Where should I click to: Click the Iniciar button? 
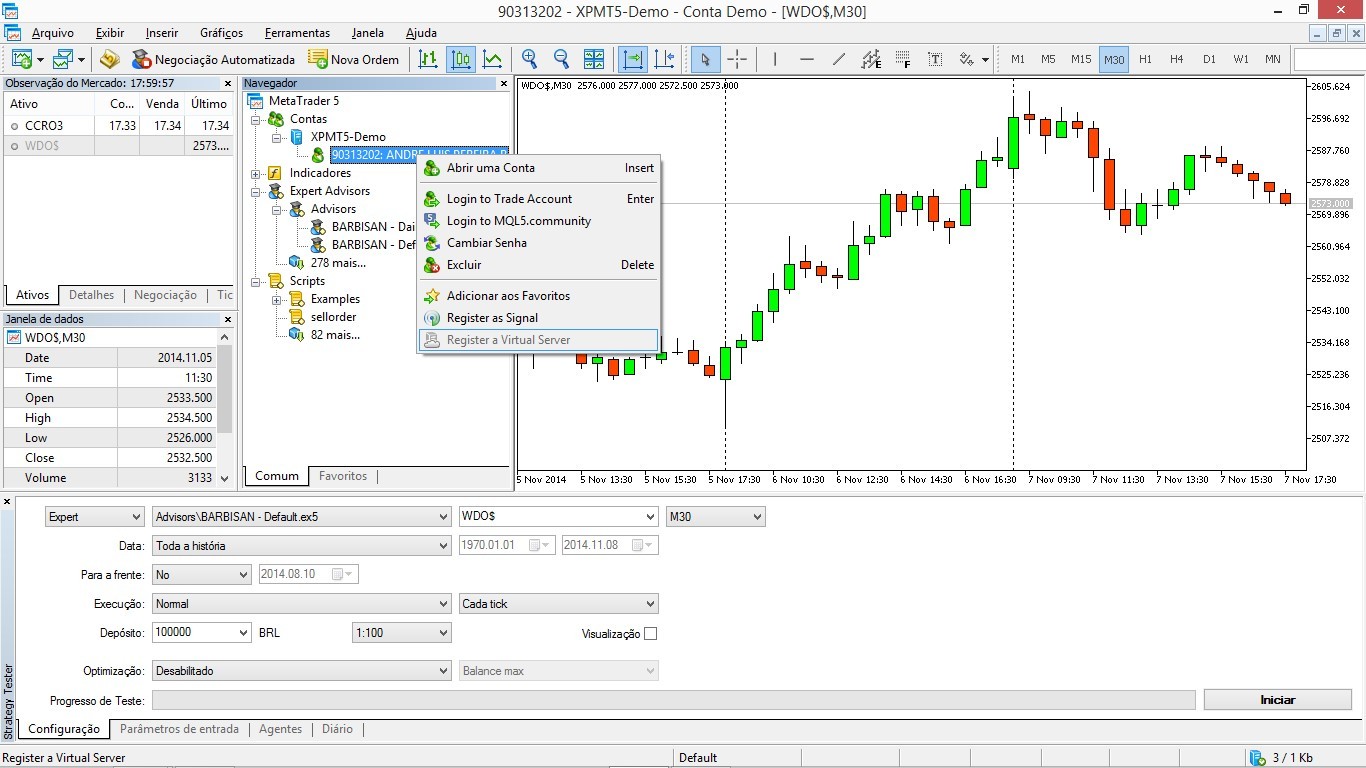click(x=1278, y=700)
